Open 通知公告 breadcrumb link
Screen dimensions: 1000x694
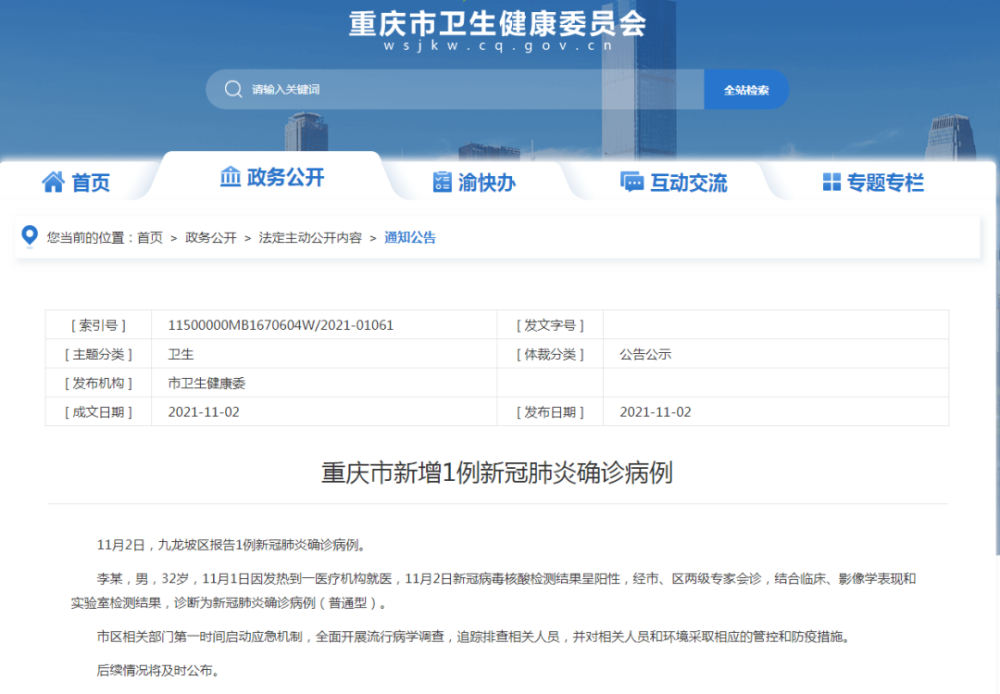tap(410, 238)
